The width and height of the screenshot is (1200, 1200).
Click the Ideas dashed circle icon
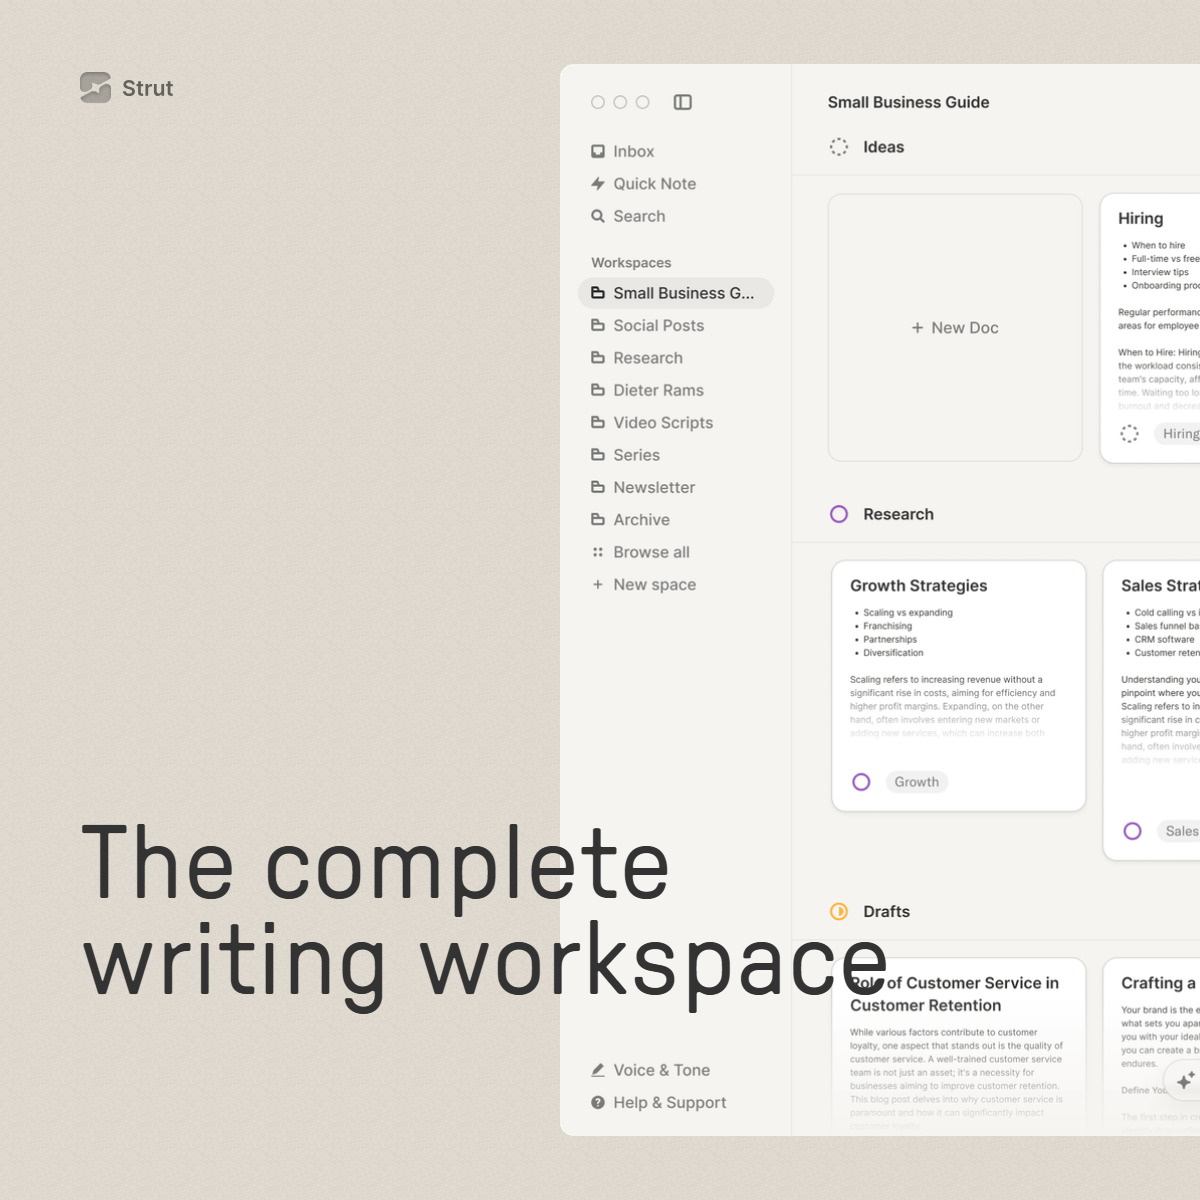pyautogui.click(x=839, y=147)
